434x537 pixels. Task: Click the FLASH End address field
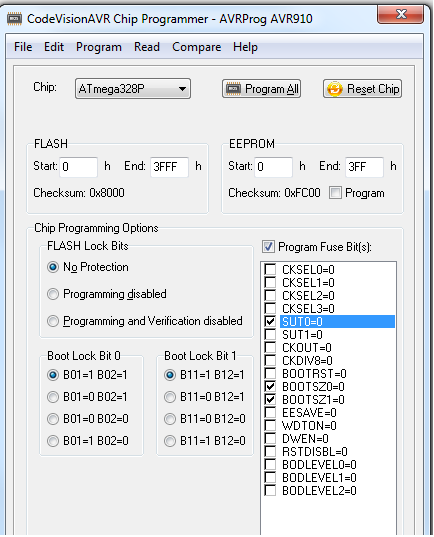(x=169, y=167)
